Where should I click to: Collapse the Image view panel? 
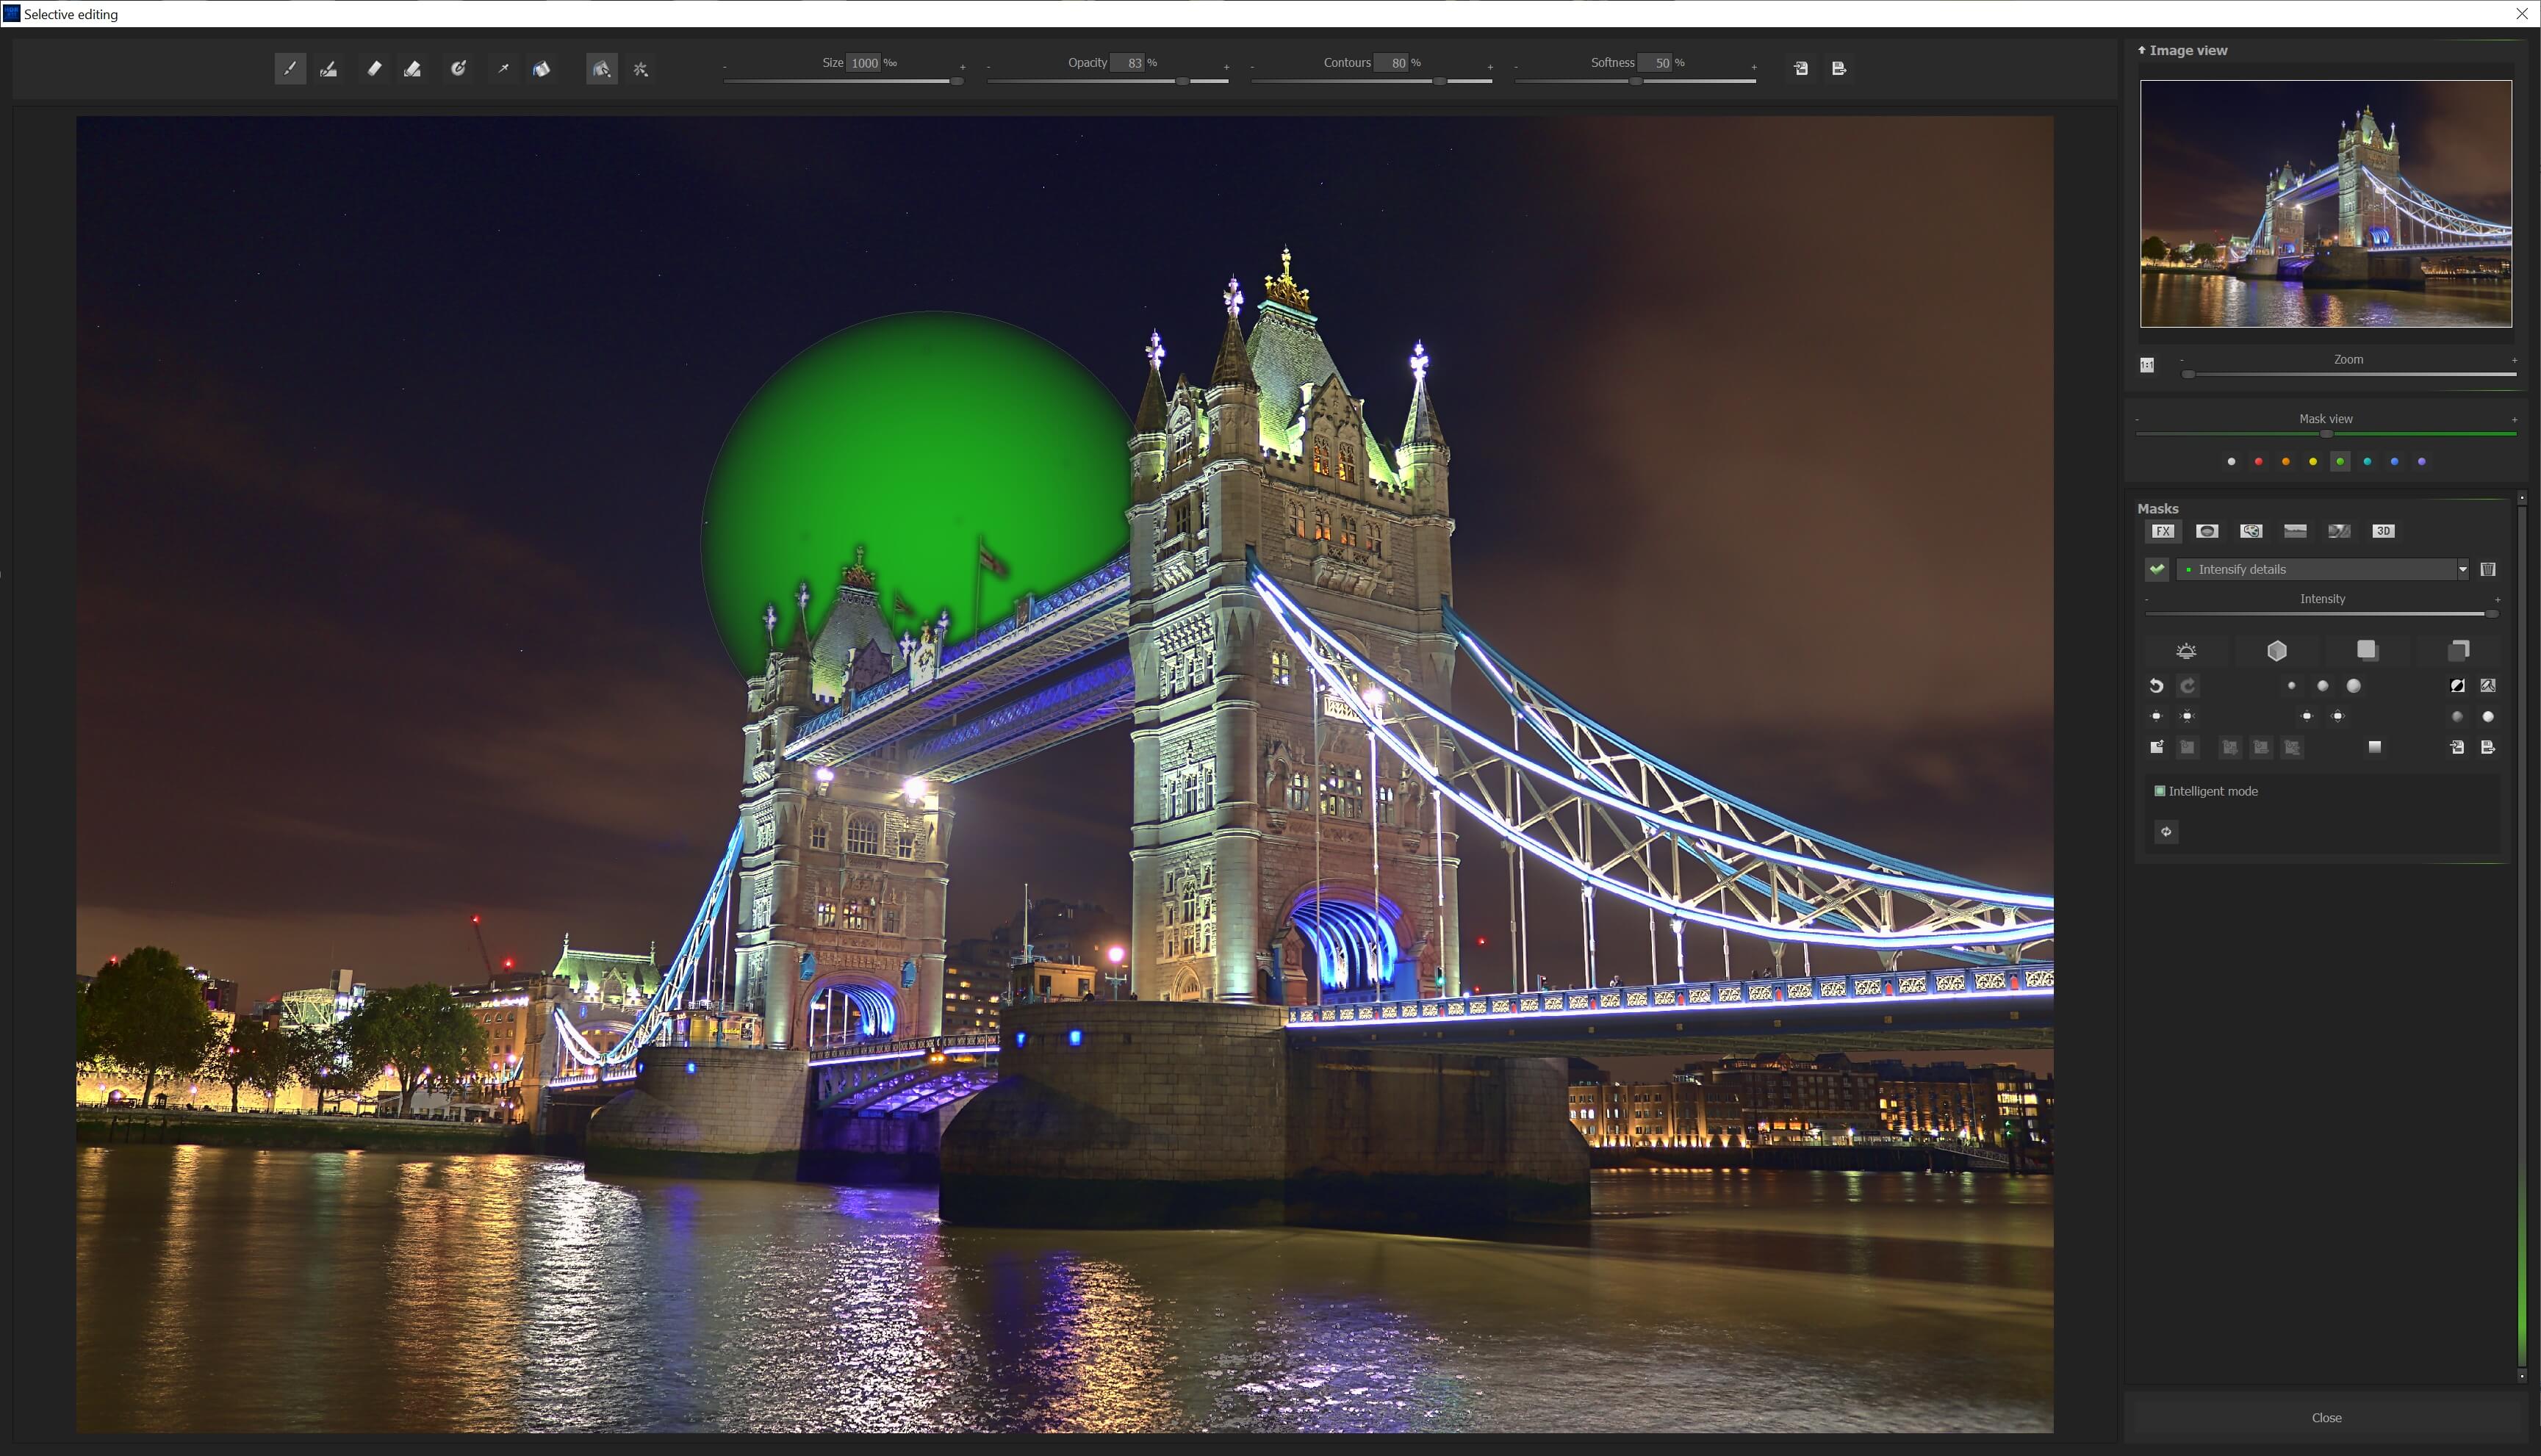point(2142,50)
